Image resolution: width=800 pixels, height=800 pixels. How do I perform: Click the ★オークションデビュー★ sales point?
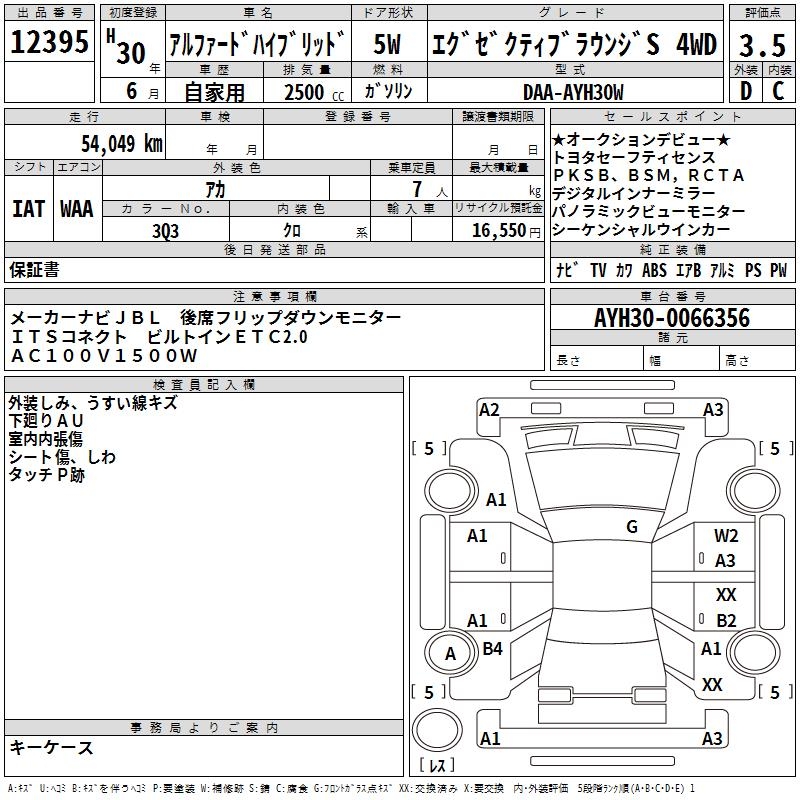point(642,139)
